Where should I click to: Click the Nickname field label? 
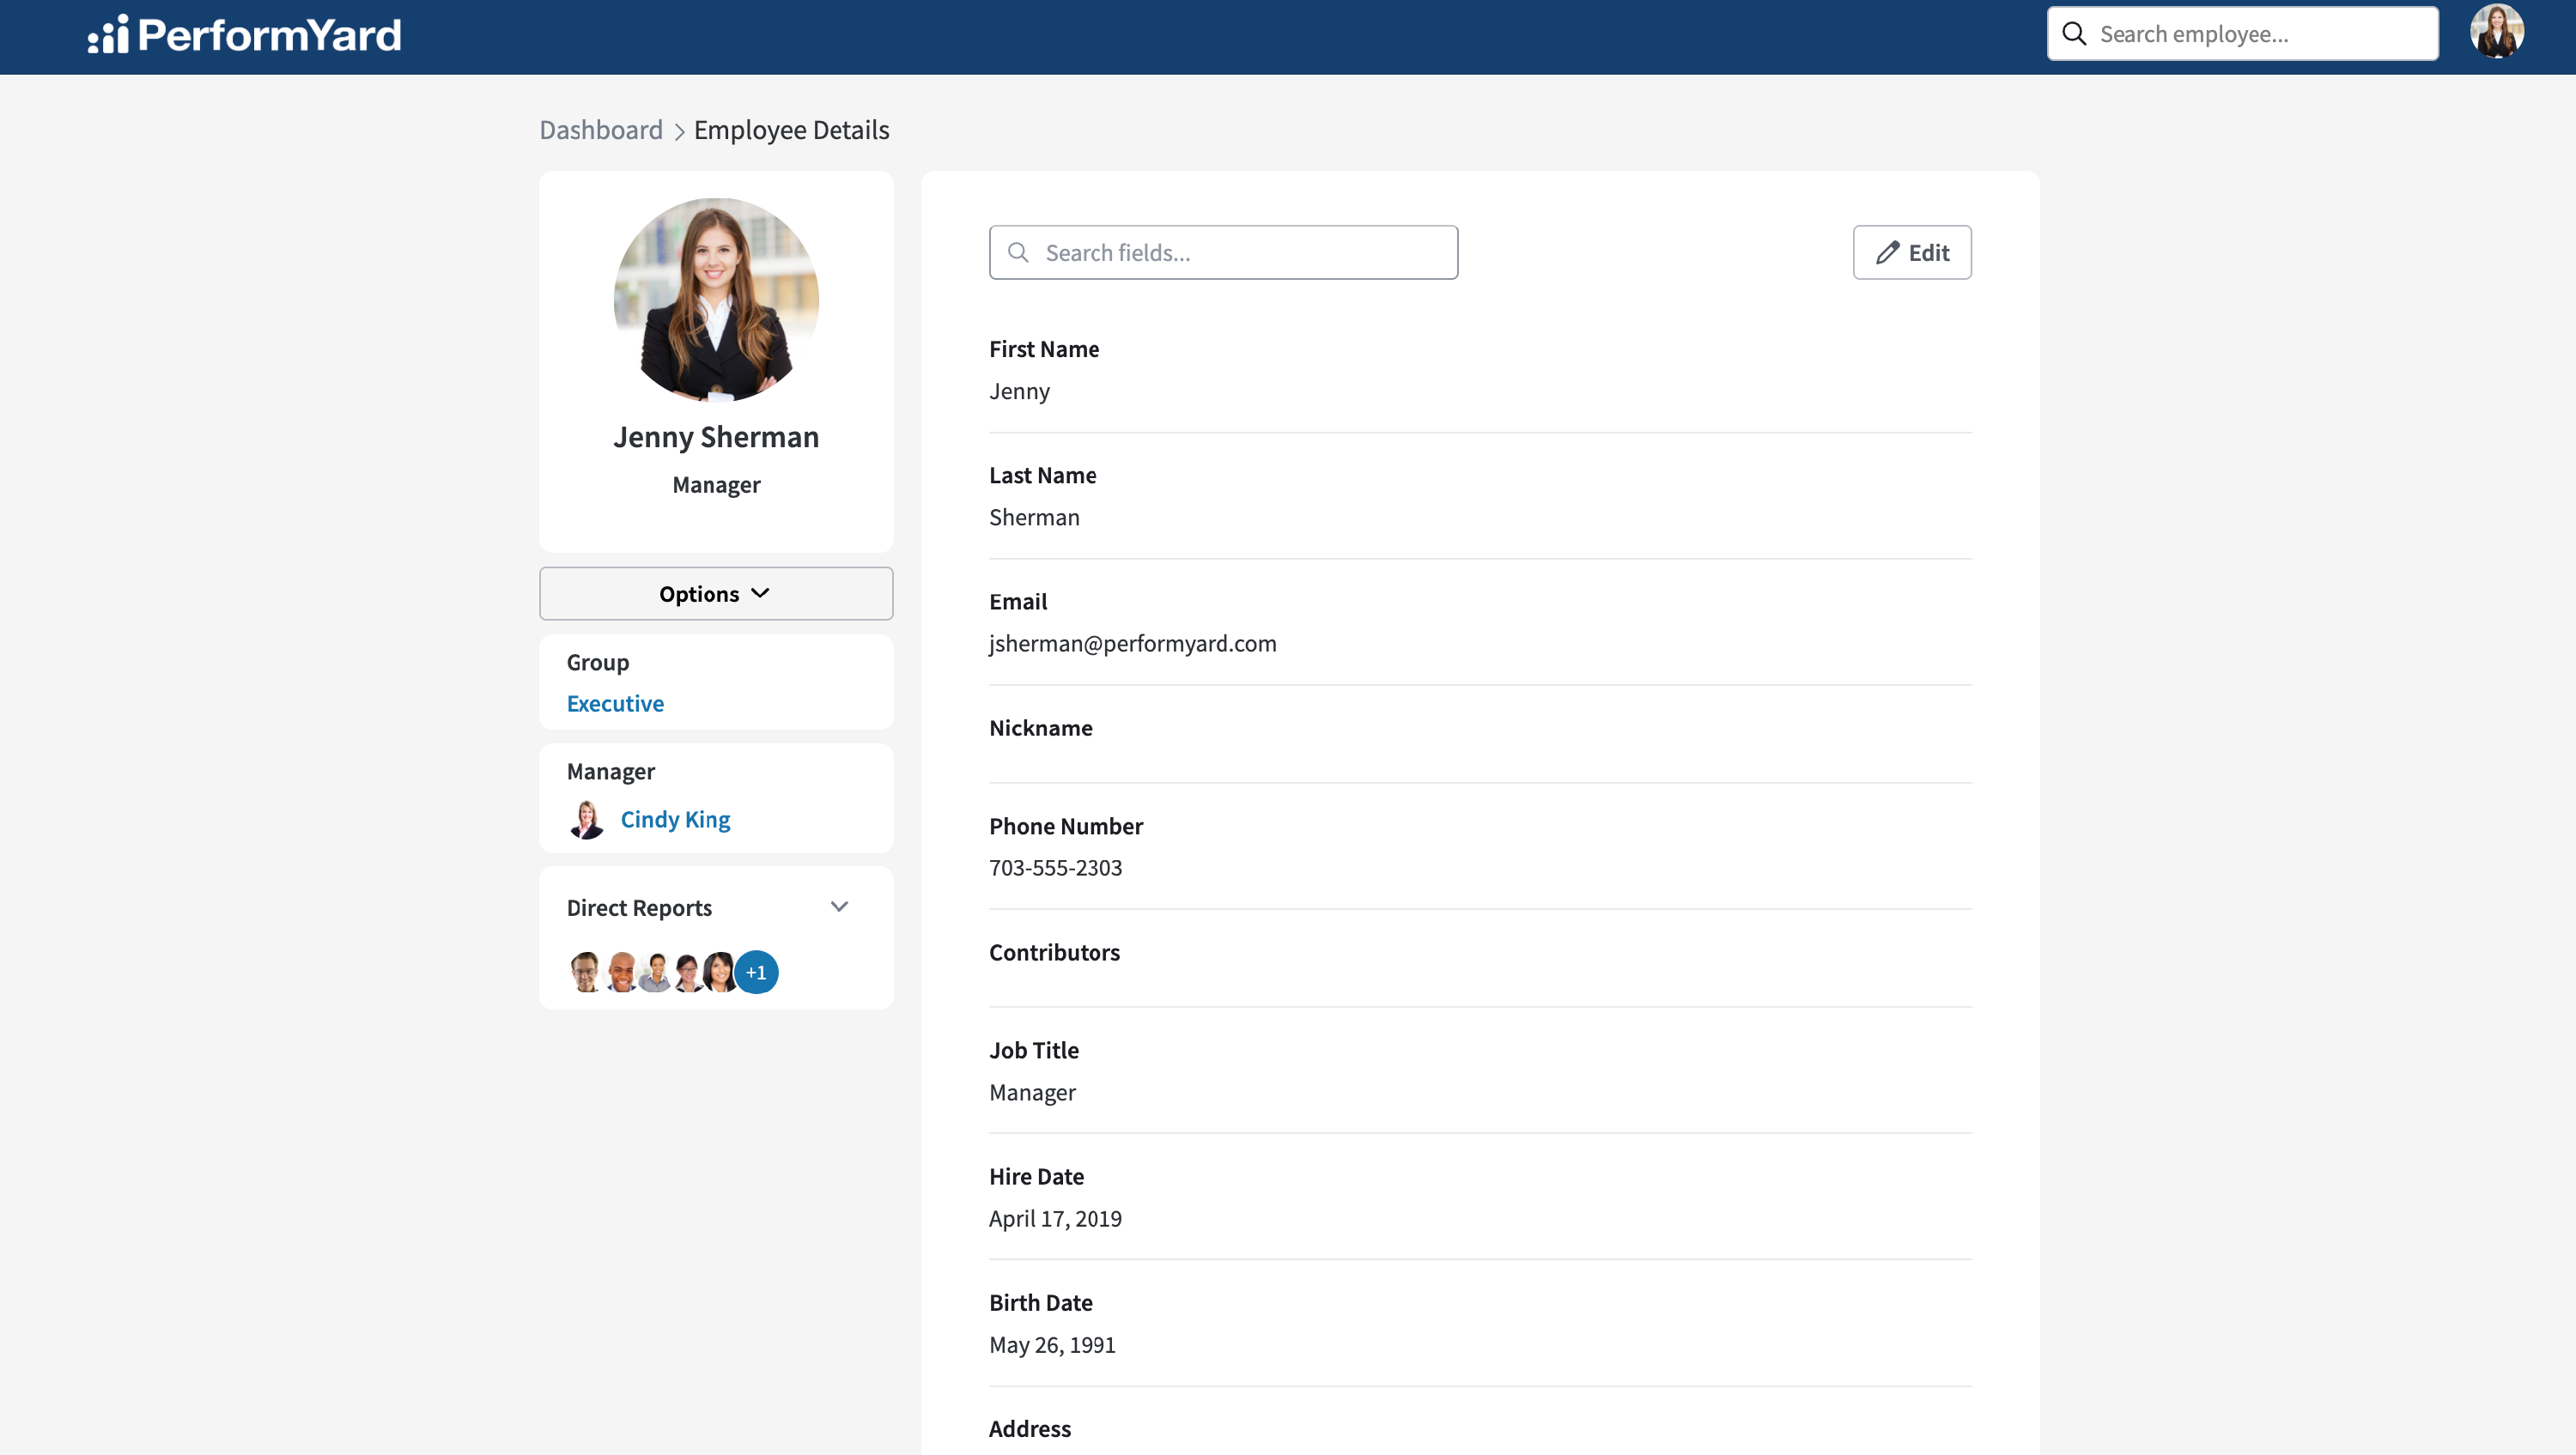coord(1041,728)
